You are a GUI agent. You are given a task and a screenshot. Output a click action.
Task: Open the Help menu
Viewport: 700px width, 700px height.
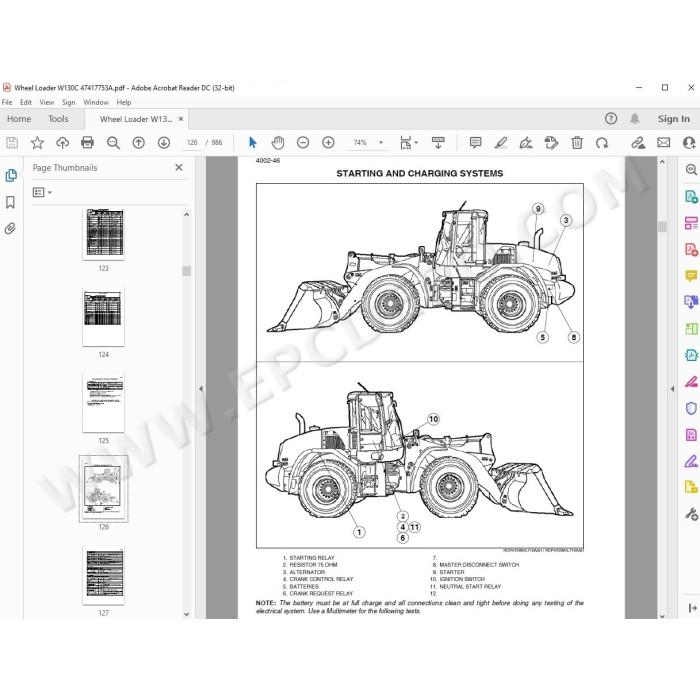[124, 102]
